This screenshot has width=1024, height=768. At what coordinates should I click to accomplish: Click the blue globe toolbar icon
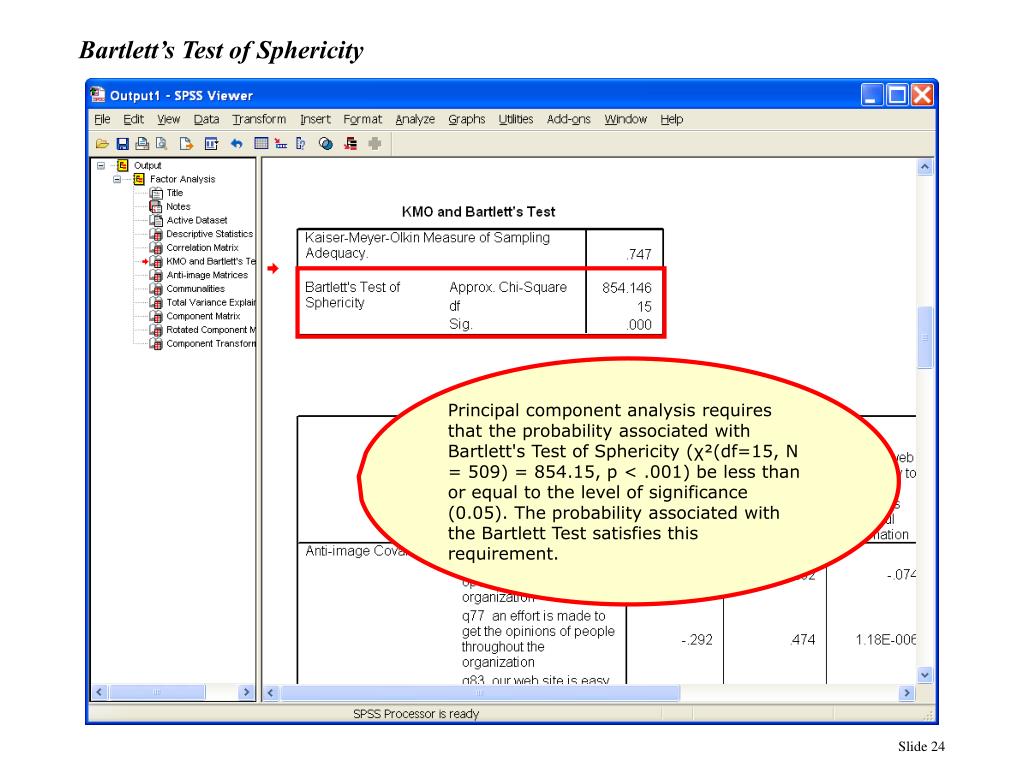(325, 144)
